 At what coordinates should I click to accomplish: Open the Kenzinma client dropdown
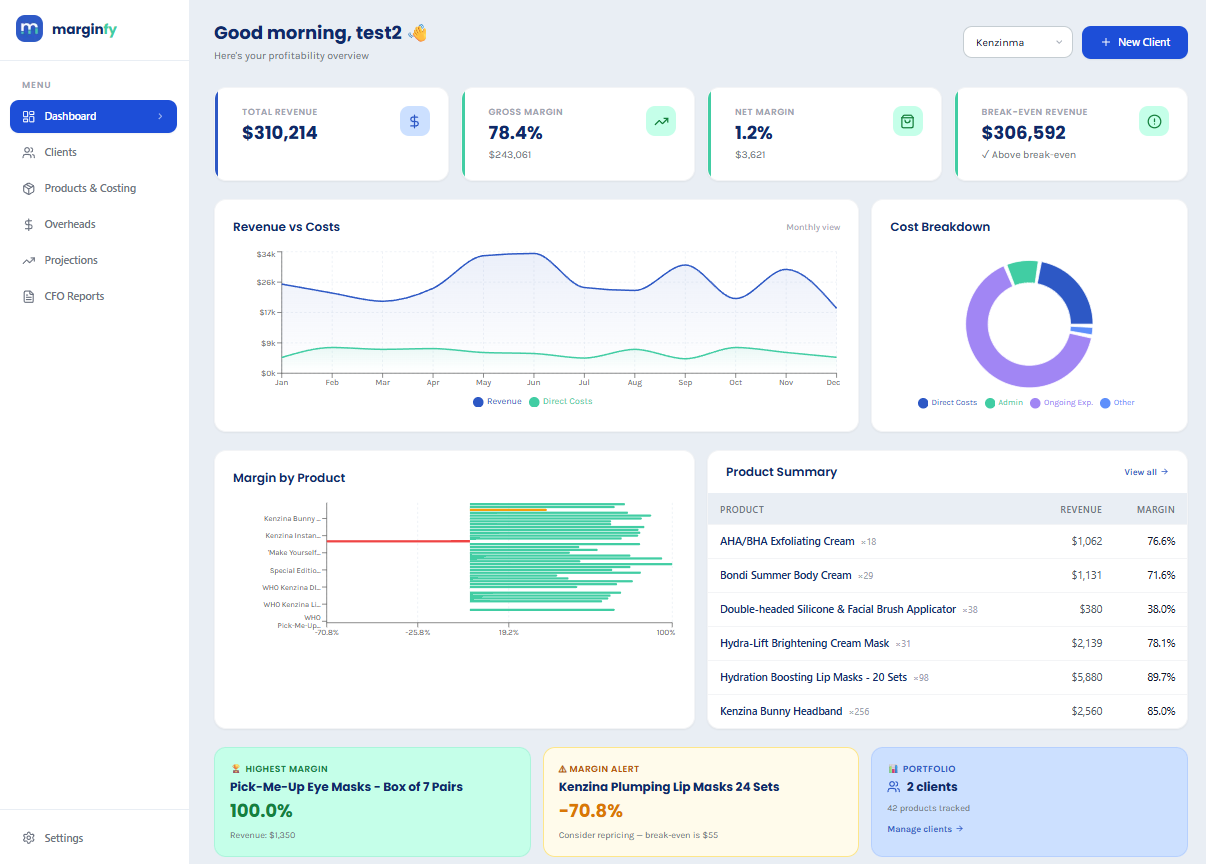[1018, 42]
